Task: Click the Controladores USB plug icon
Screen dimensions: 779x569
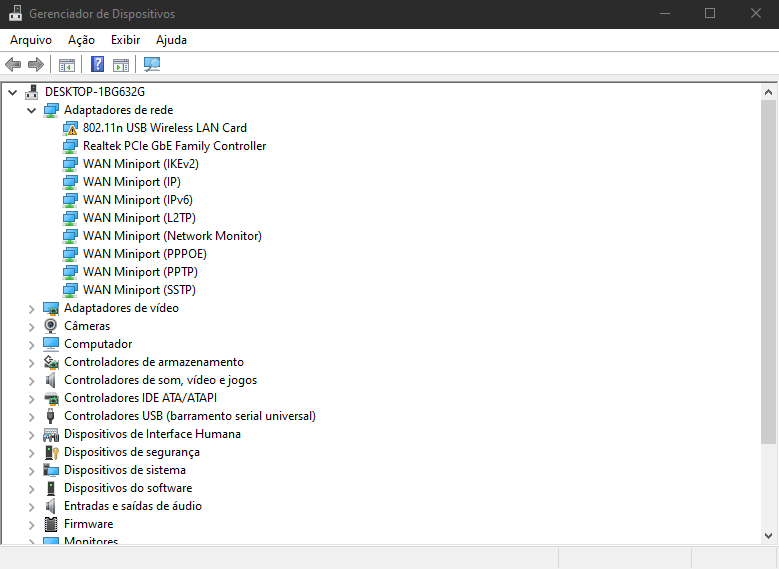Action: pos(50,416)
